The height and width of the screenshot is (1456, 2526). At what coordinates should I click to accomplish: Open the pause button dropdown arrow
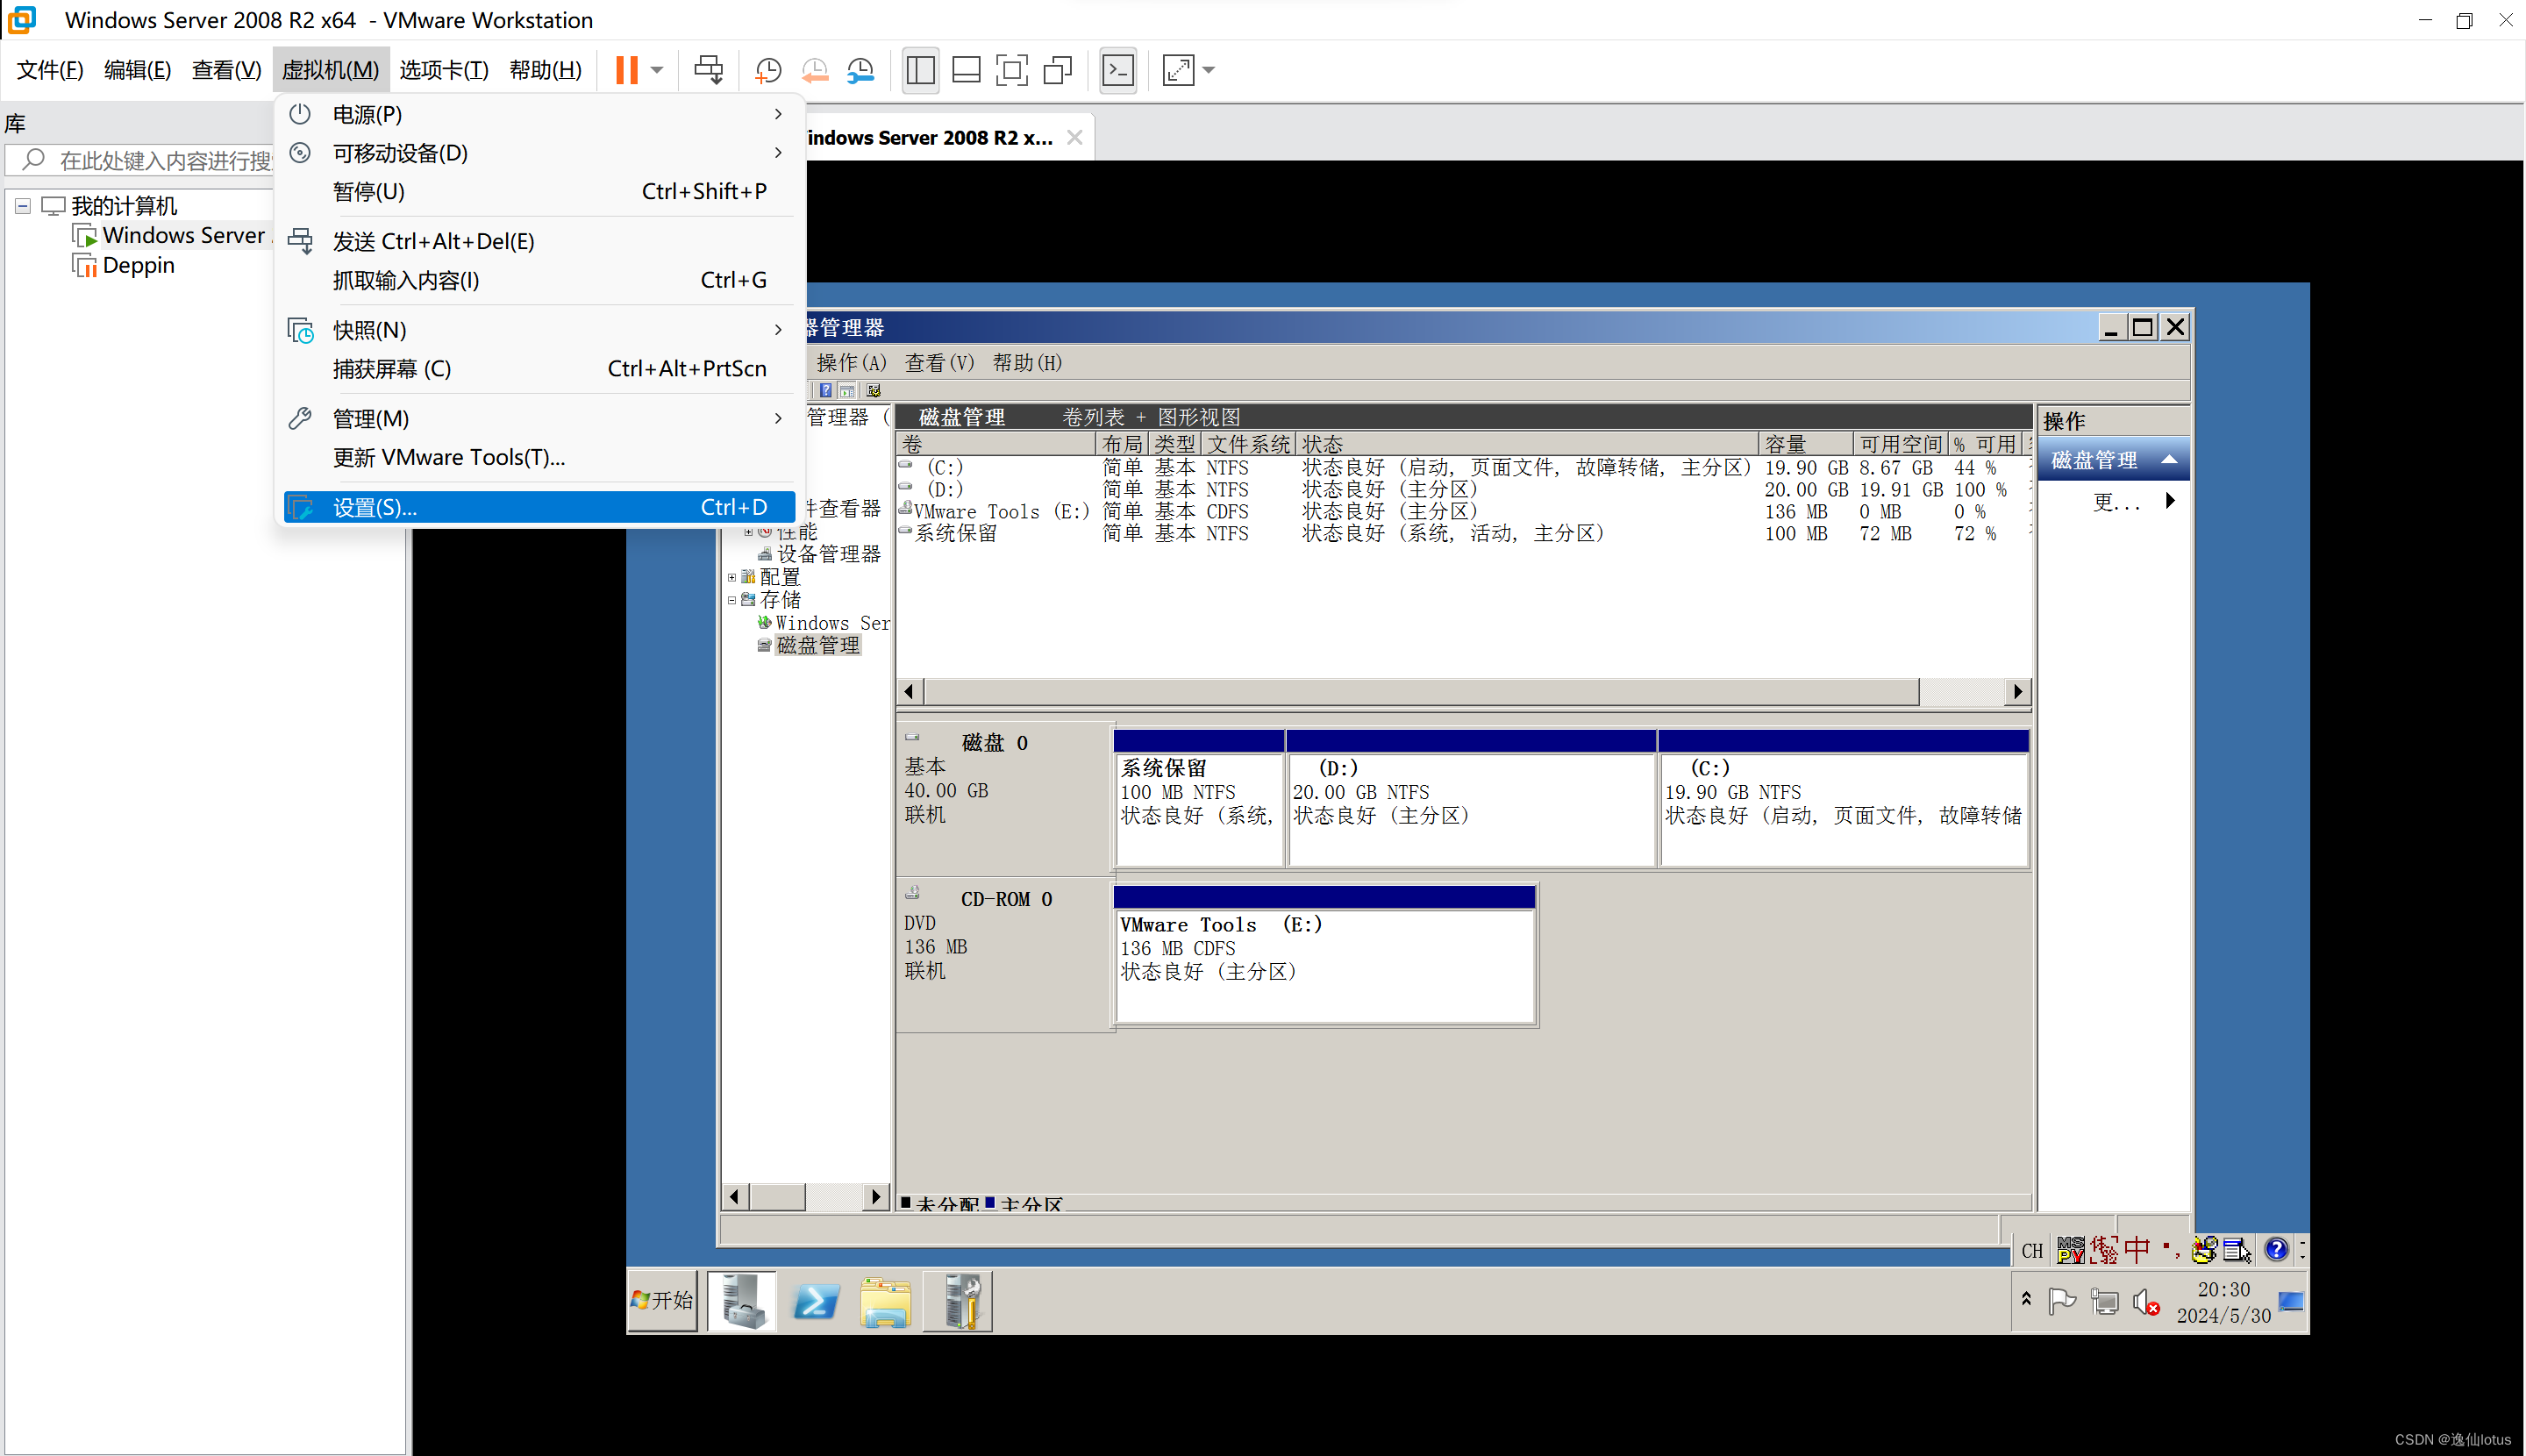pos(655,69)
